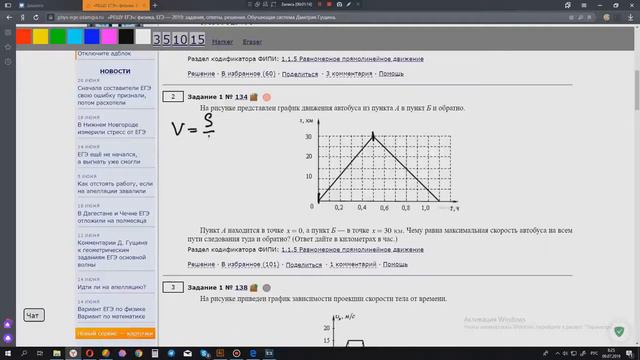Pick the blue marker color
This screenshot has height=360, width=640.
[92, 37]
